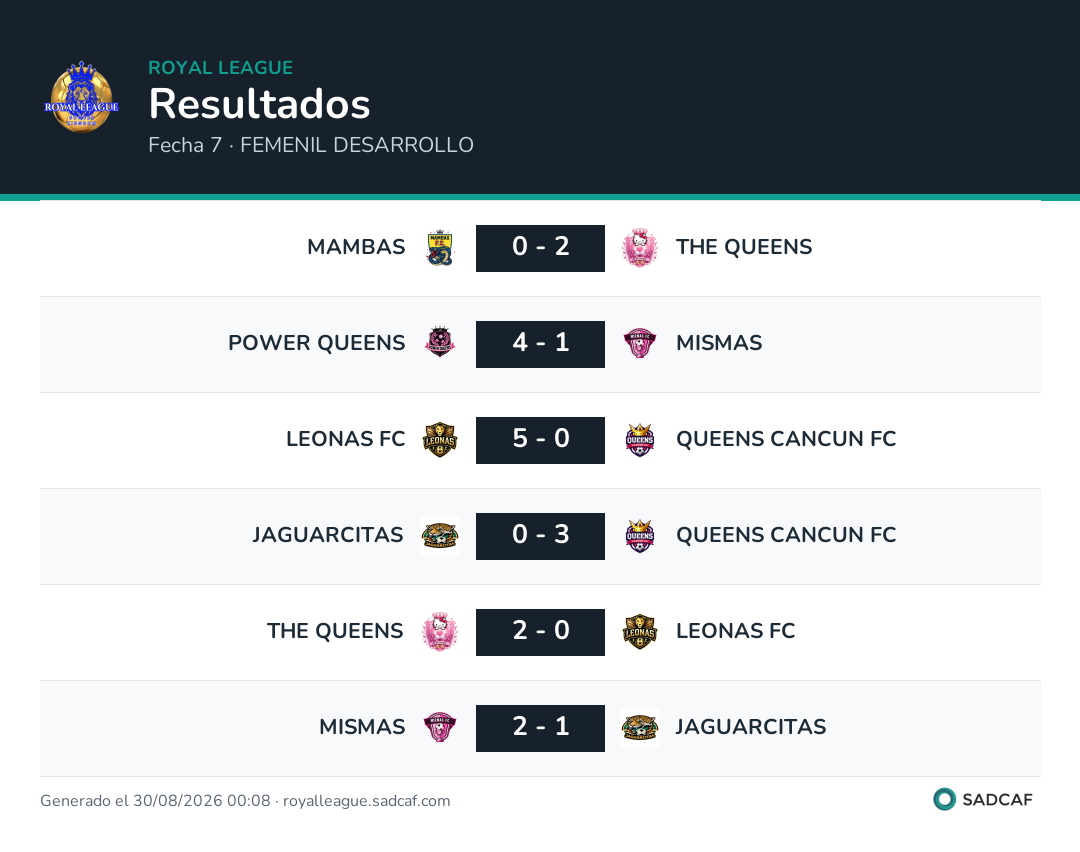Select the 0 - 2 score box
Image resolution: width=1080 pixels, height=852 pixels.
(541, 248)
